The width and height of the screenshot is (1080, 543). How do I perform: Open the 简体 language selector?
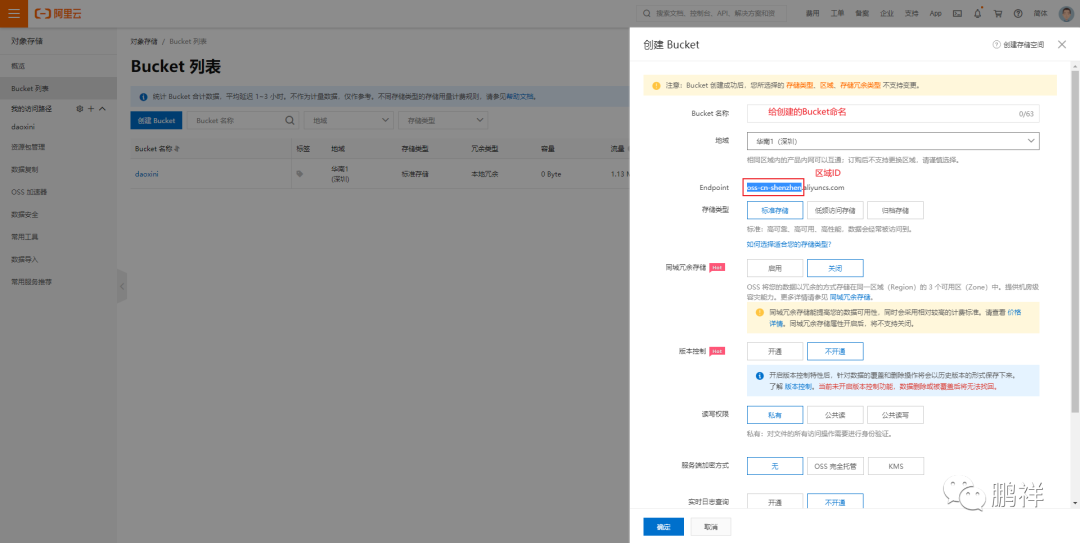coord(1041,13)
